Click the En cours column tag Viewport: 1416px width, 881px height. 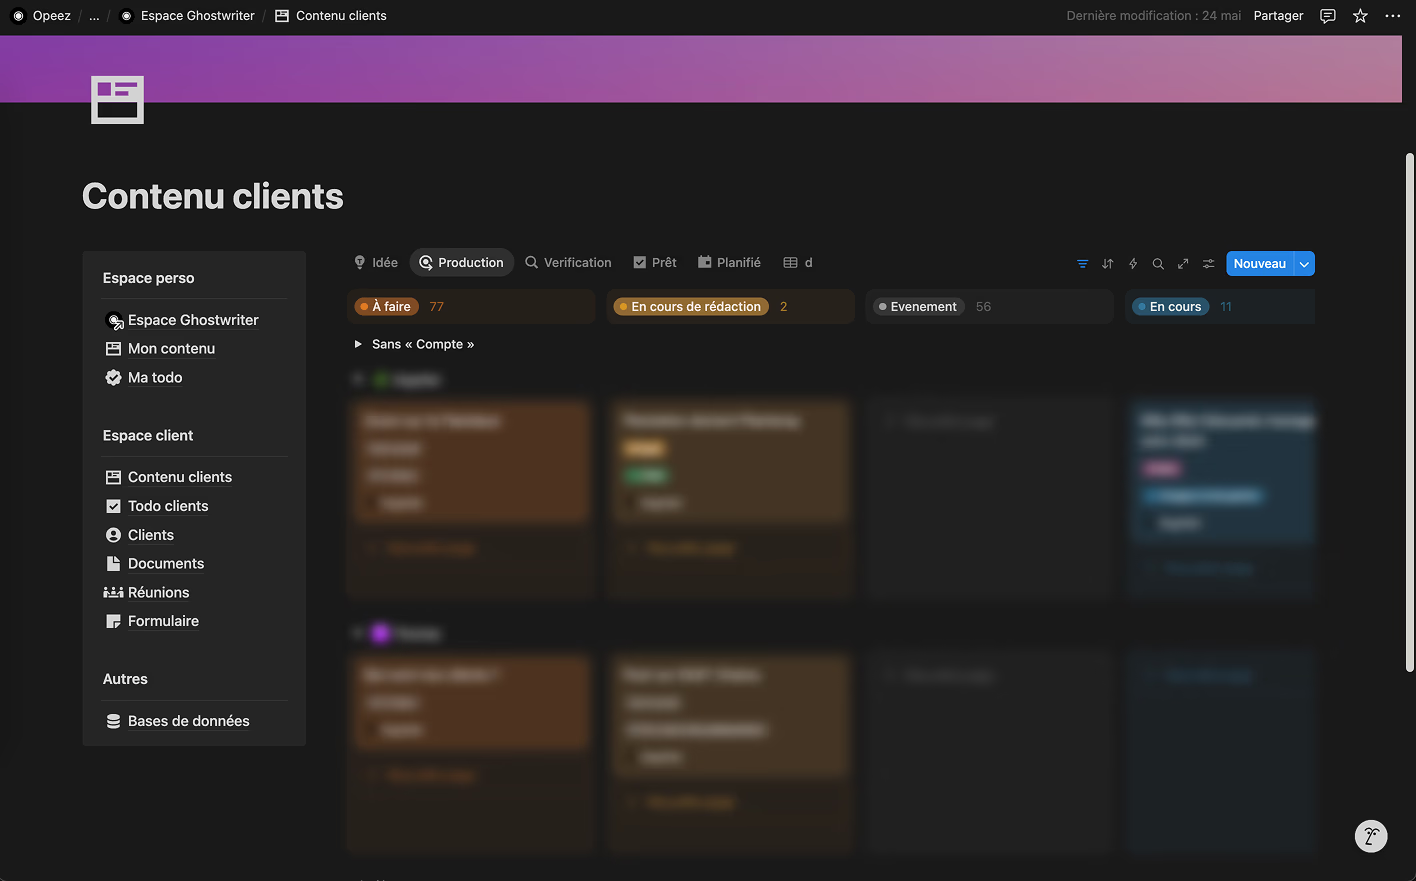click(x=1170, y=307)
